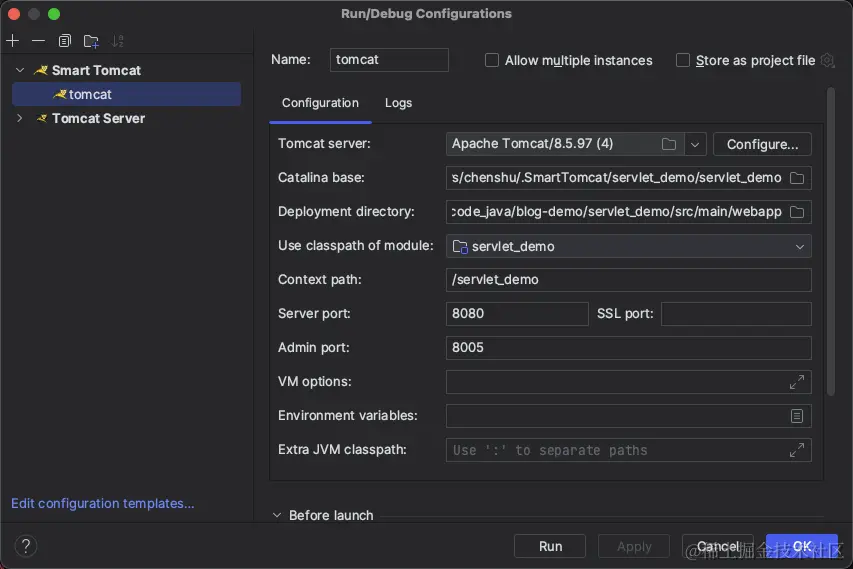Enable Allow multiple instances checkbox

coord(492,60)
